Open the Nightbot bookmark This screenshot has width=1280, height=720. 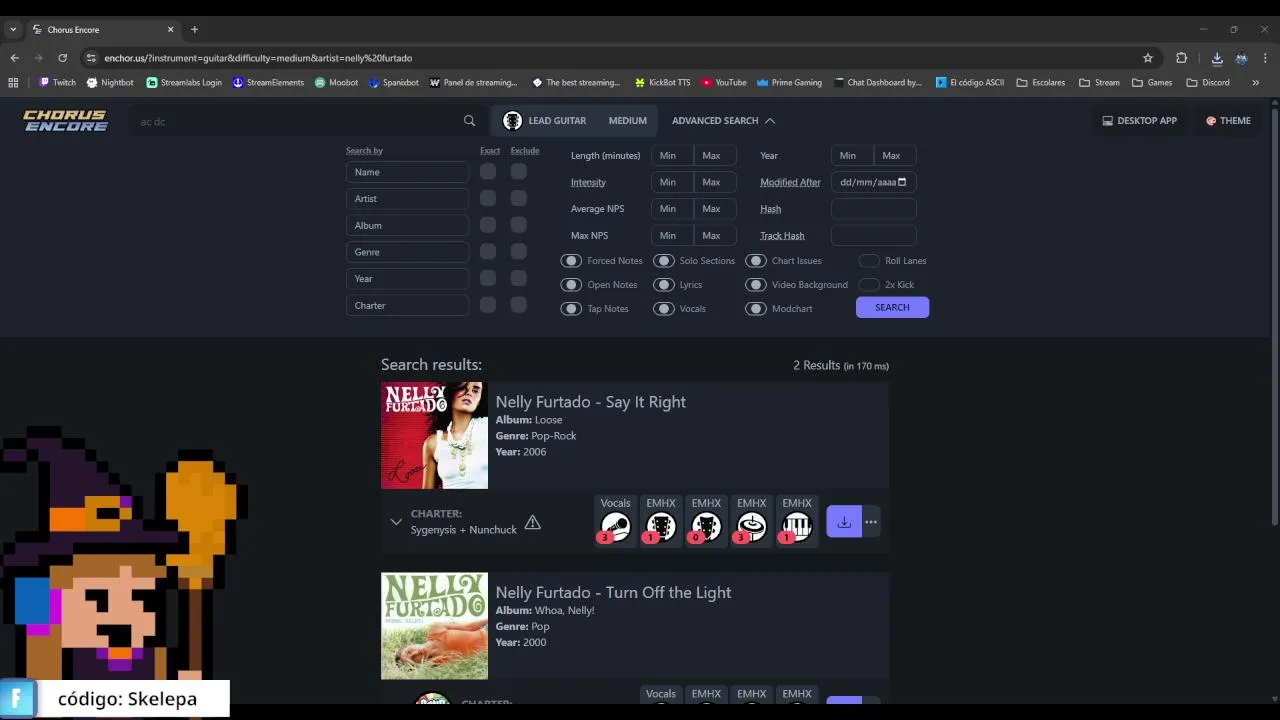pos(110,82)
